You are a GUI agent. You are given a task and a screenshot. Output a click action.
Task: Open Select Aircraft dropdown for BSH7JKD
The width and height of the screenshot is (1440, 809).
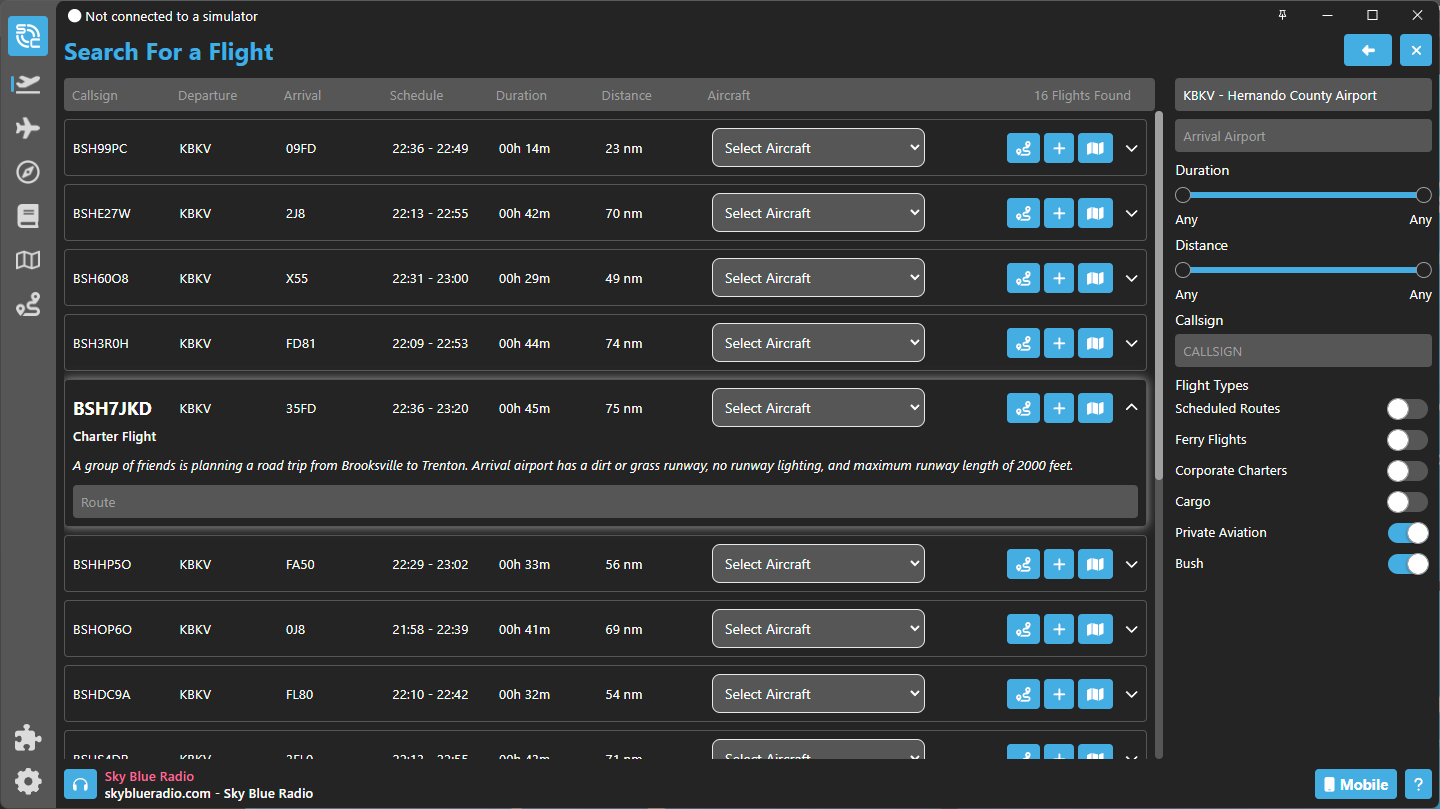point(818,408)
